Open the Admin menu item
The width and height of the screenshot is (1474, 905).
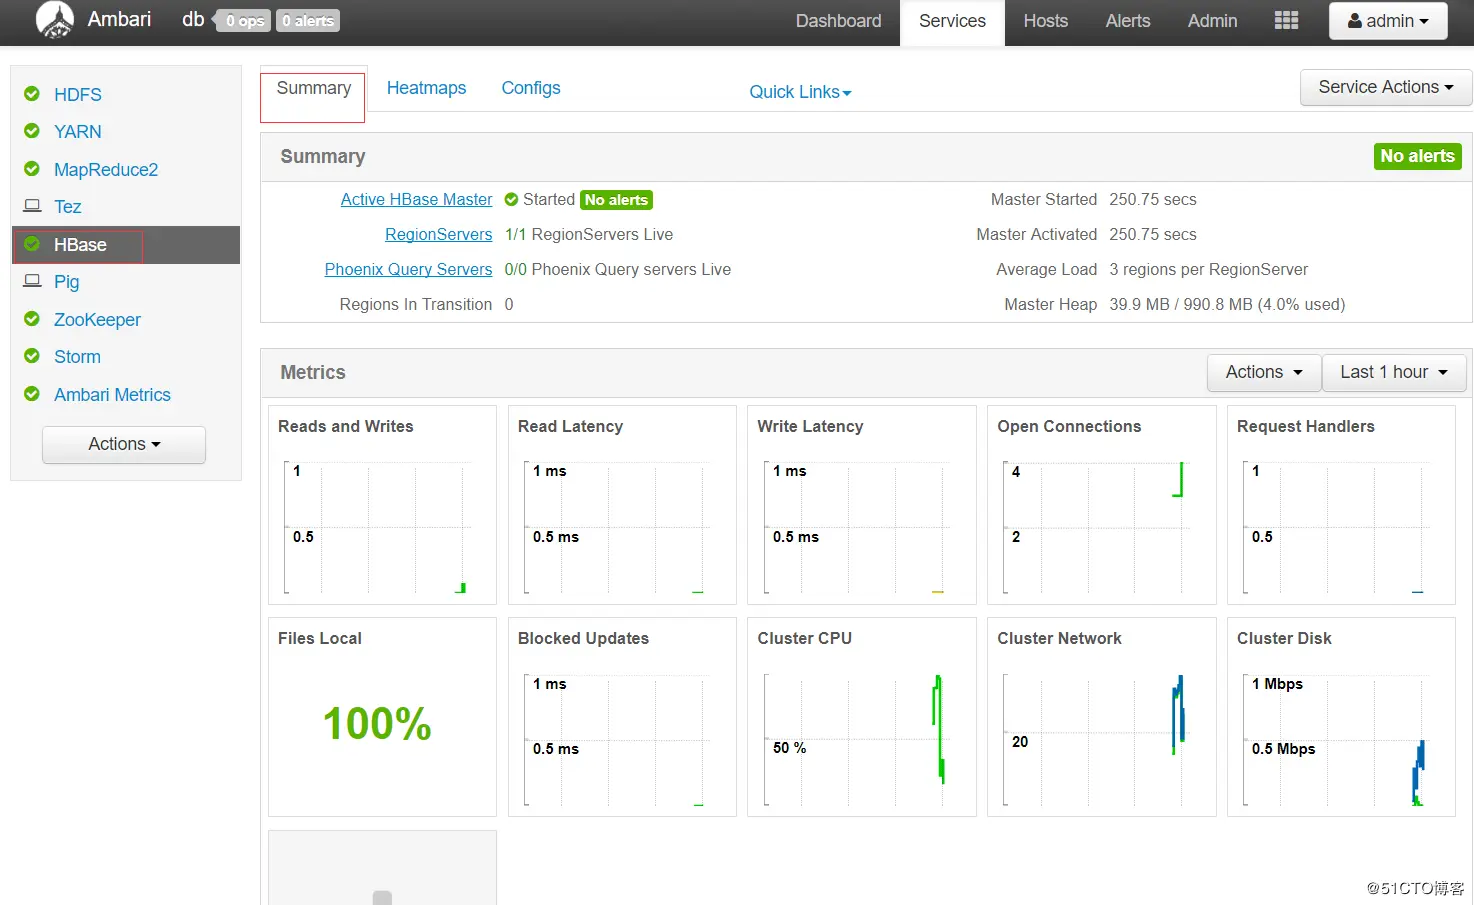(x=1212, y=21)
